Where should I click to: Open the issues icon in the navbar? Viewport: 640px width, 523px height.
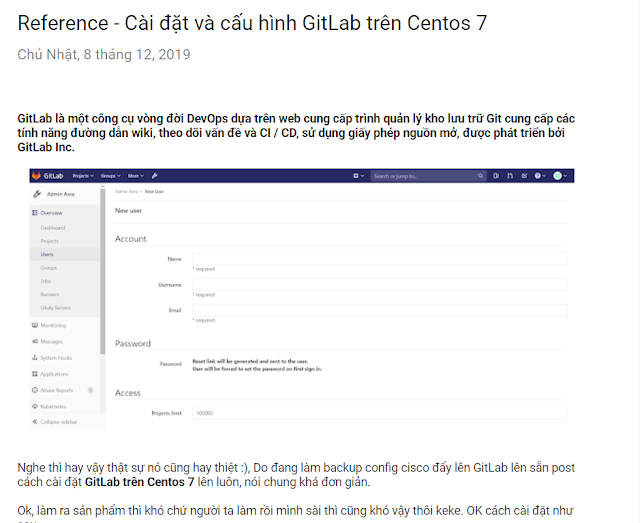(x=496, y=176)
